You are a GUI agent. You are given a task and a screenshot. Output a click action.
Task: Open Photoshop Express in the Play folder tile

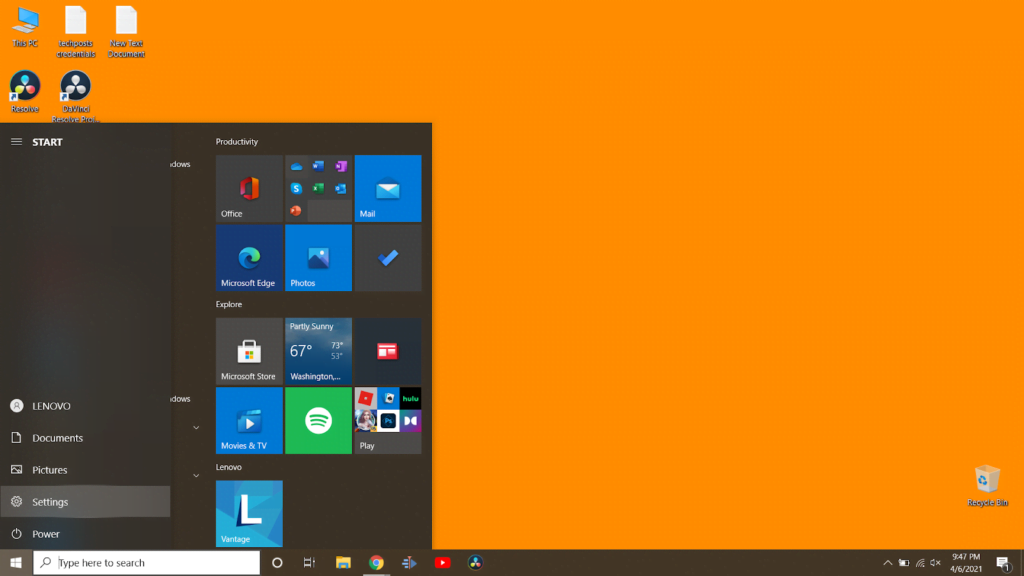tap(389, 421)
